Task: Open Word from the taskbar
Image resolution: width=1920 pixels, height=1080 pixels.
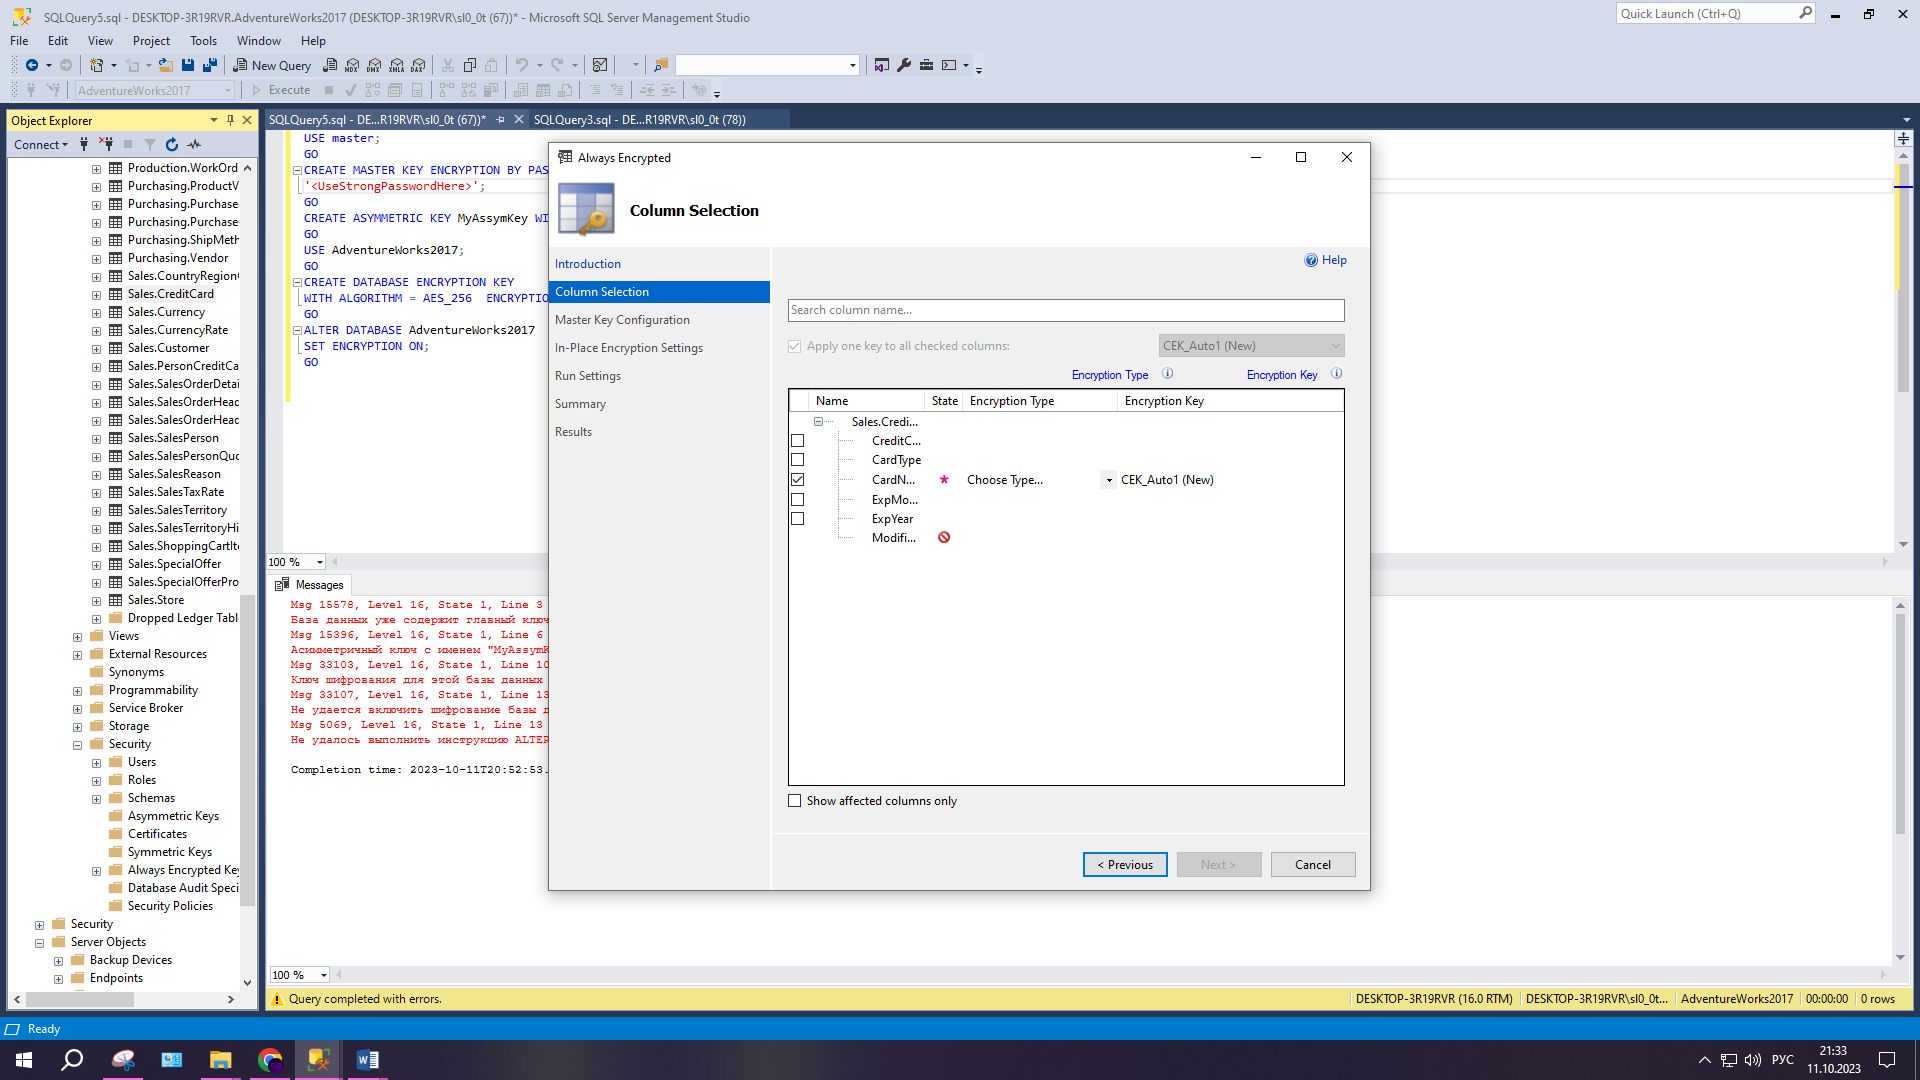Action: coord(367,1060)
